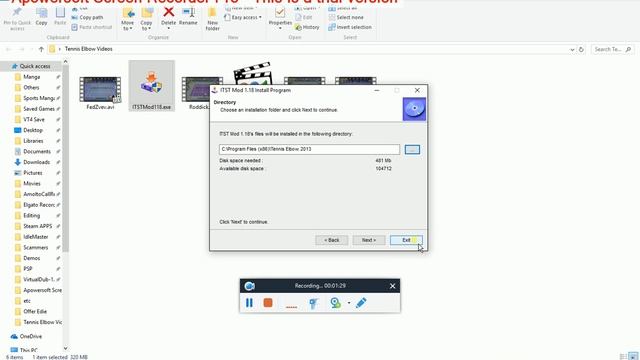This screenshot has width=640, height=360.
Task: Open IdleMaster folder in sidebar
Action: pyautogui.click(x=36, y=237)
